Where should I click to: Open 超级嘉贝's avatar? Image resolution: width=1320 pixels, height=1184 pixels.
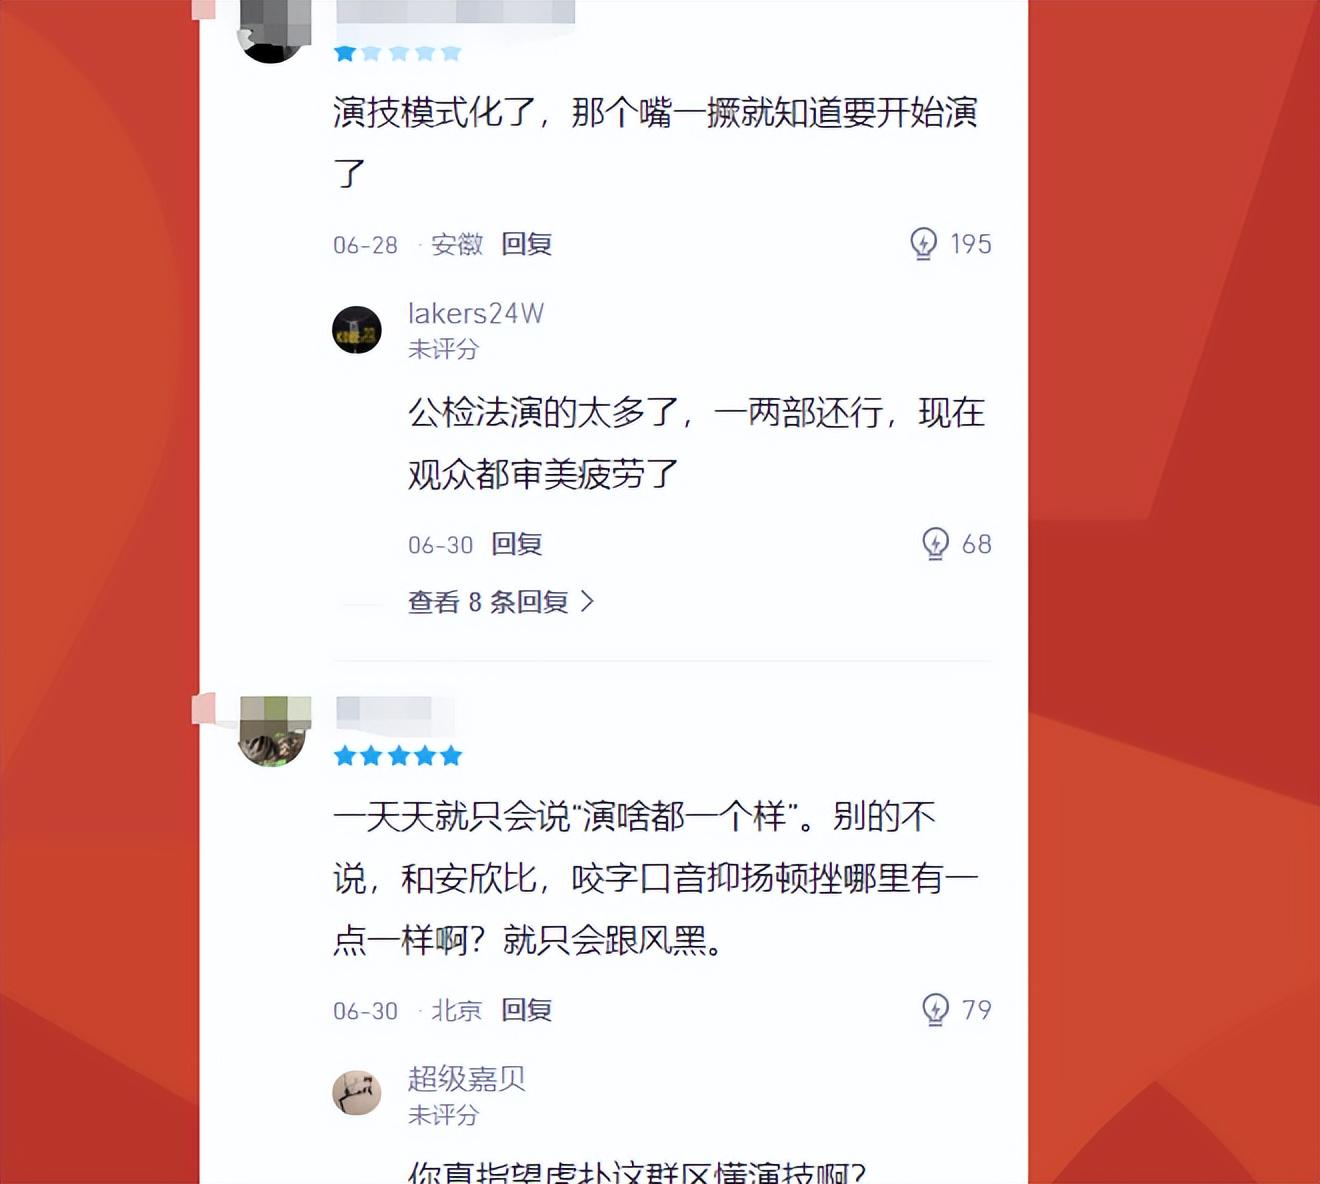(357, 1093)
